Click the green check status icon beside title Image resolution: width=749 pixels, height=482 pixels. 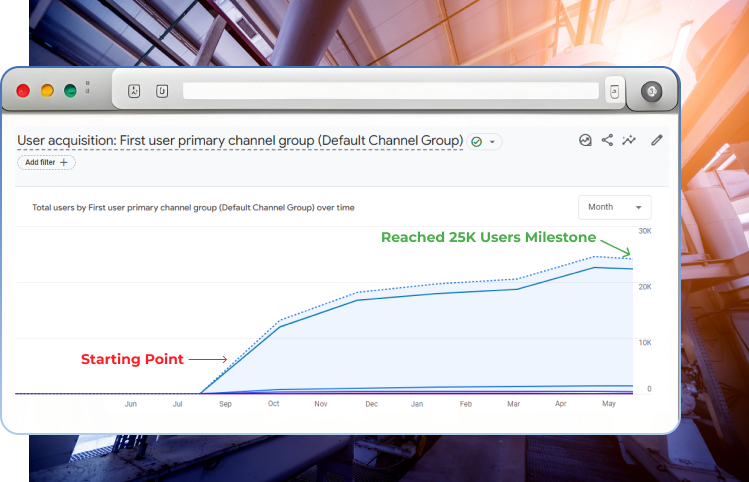(477, 142)
